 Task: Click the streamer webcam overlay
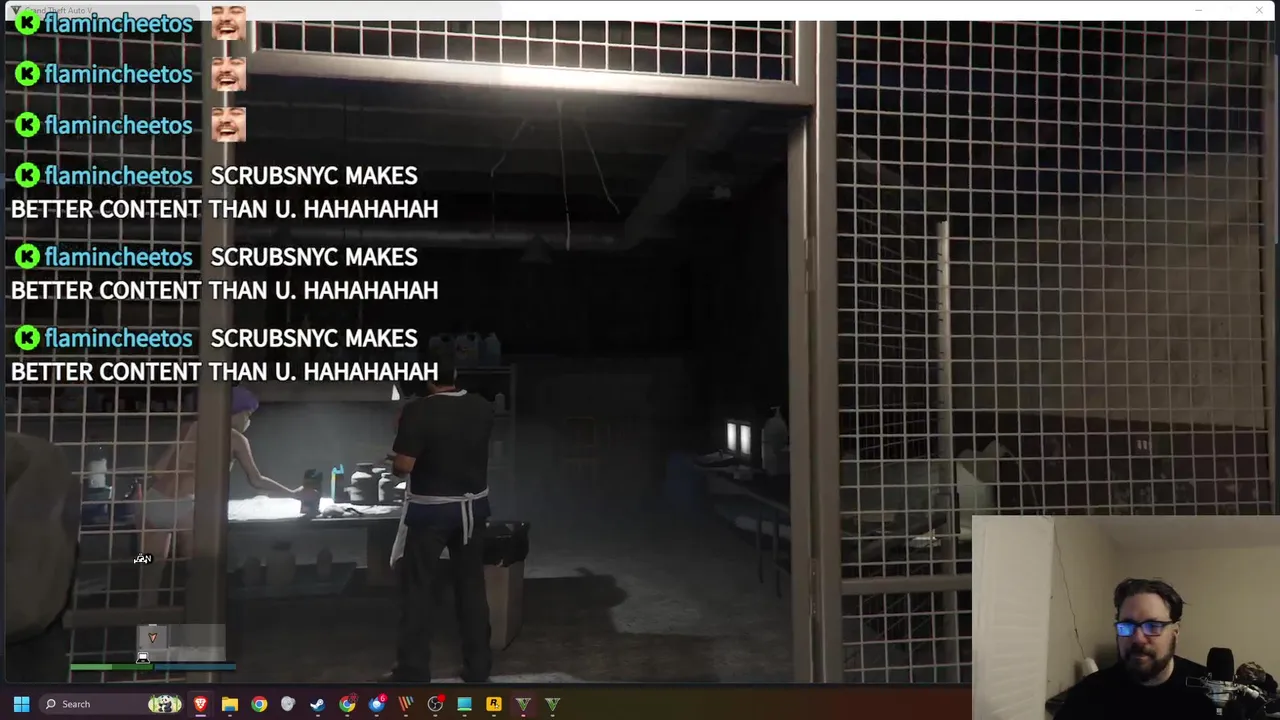[x=1125, y=617]
